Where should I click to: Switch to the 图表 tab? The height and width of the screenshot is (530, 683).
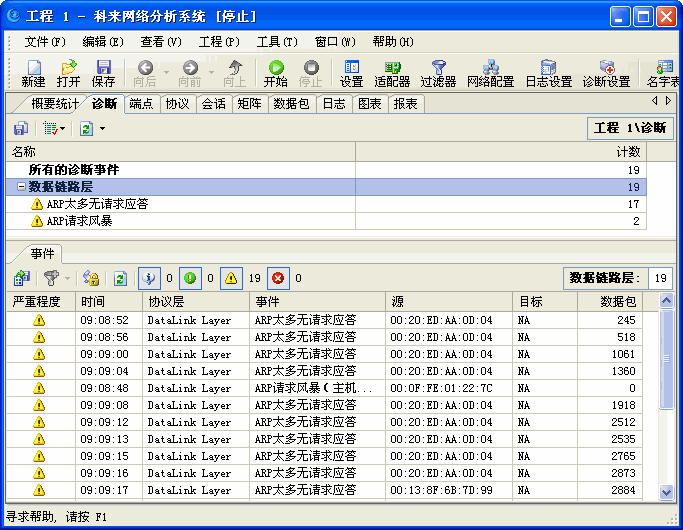pyautogui.click(x=369, y=104)
